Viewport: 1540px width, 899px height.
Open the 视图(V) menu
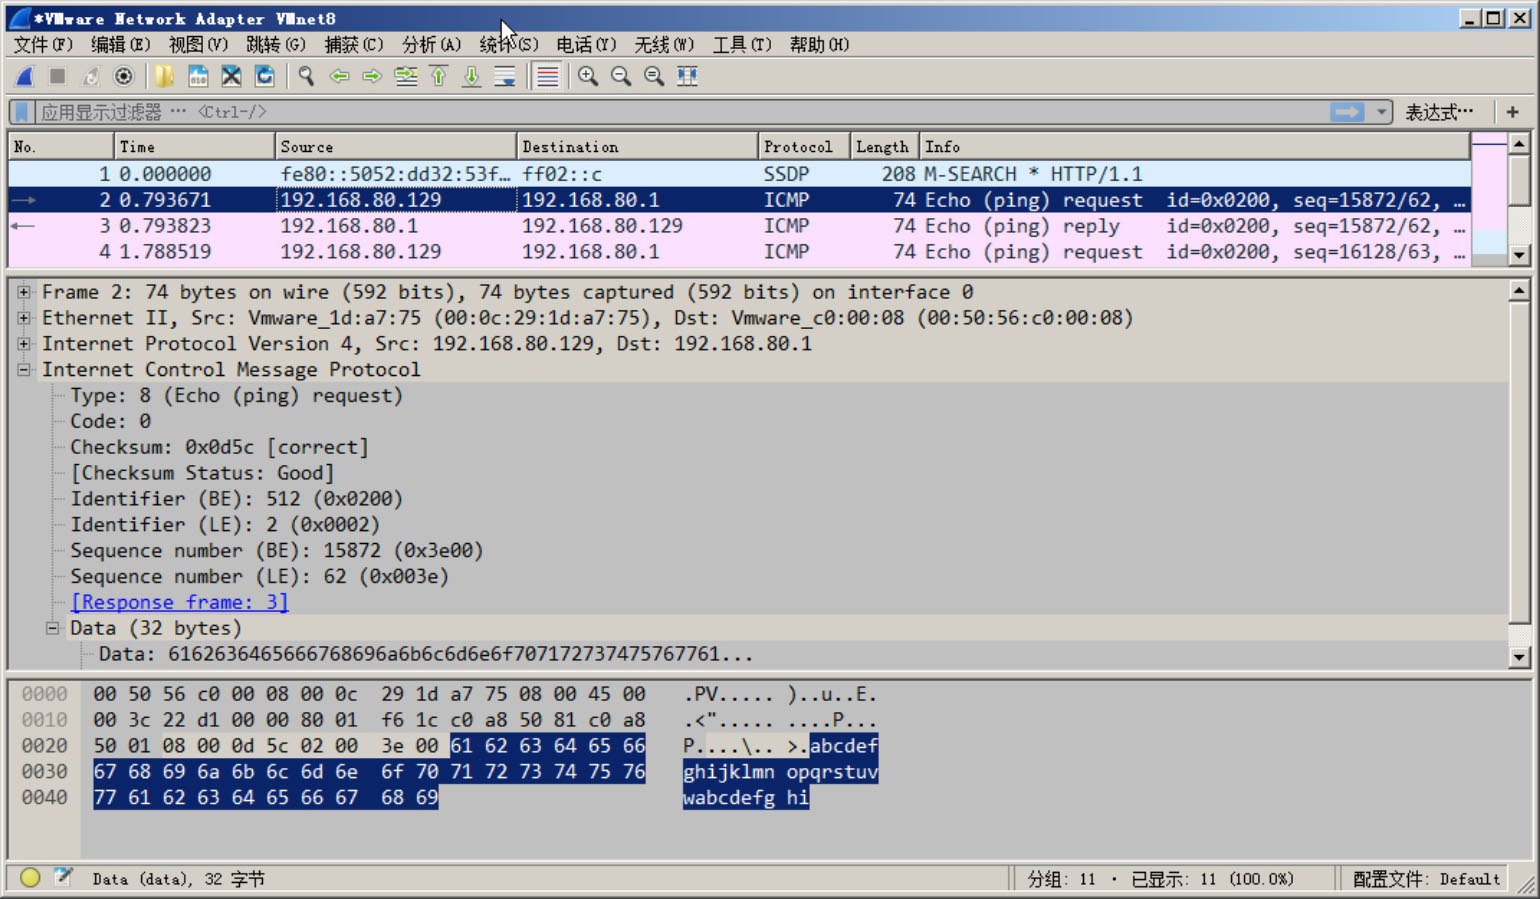[x=198, y=44]
